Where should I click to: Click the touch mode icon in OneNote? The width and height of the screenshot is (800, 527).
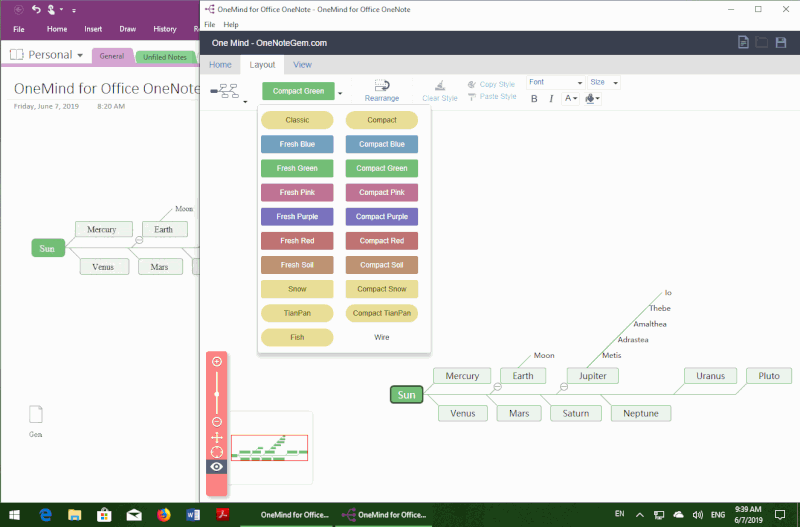[52, 10]
